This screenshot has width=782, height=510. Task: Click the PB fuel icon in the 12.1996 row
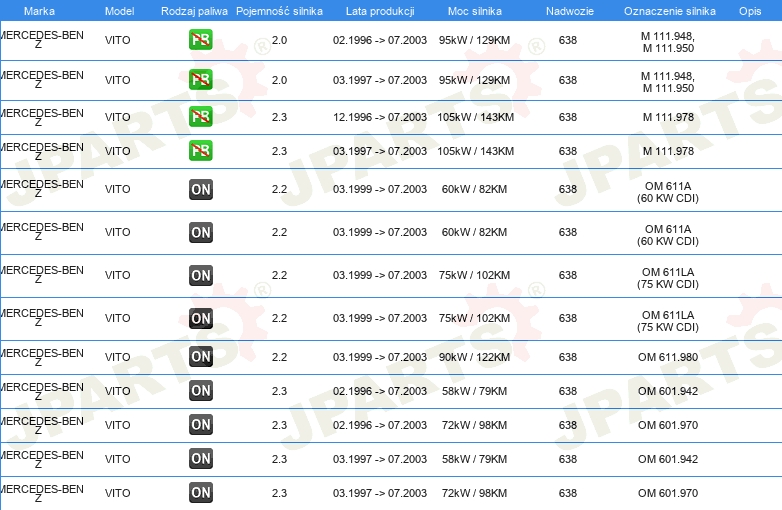(201, 117)
